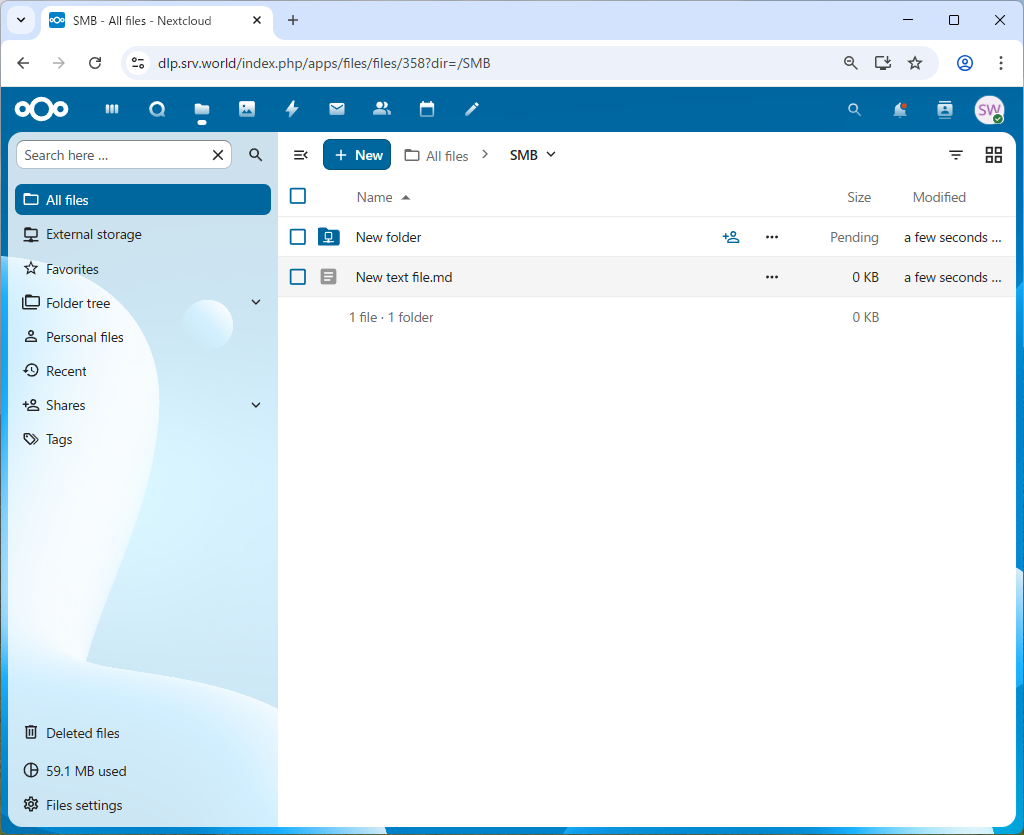This screenshot has height=835, width=1024.
Task: Expand the Folder tree chevron
Action: (x=256, y=302)
